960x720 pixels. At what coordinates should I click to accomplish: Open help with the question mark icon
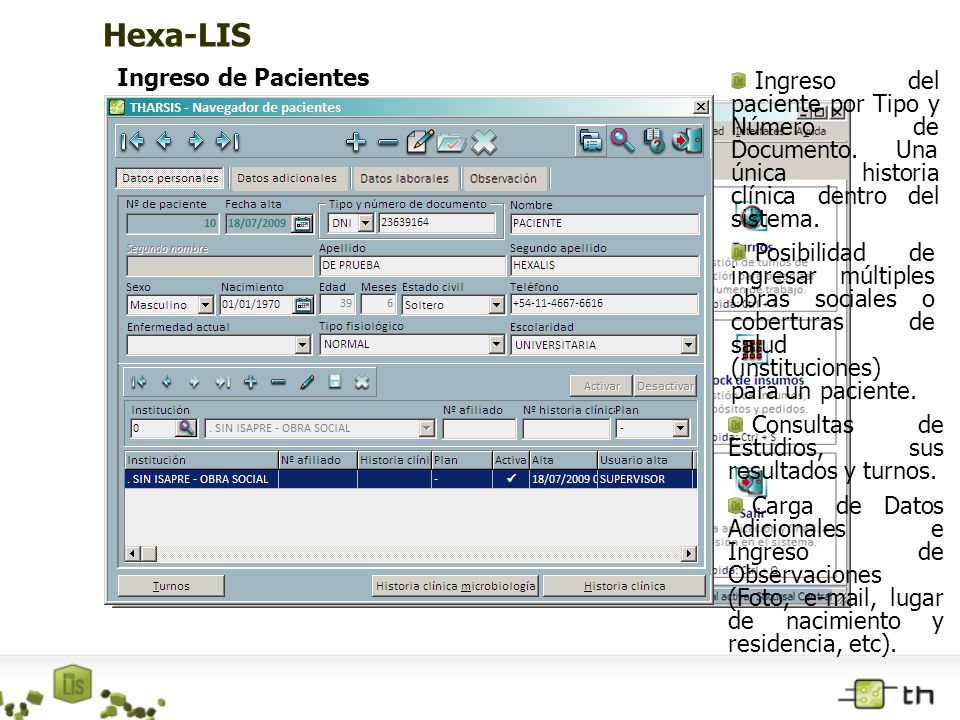click(x=654, y=141)
